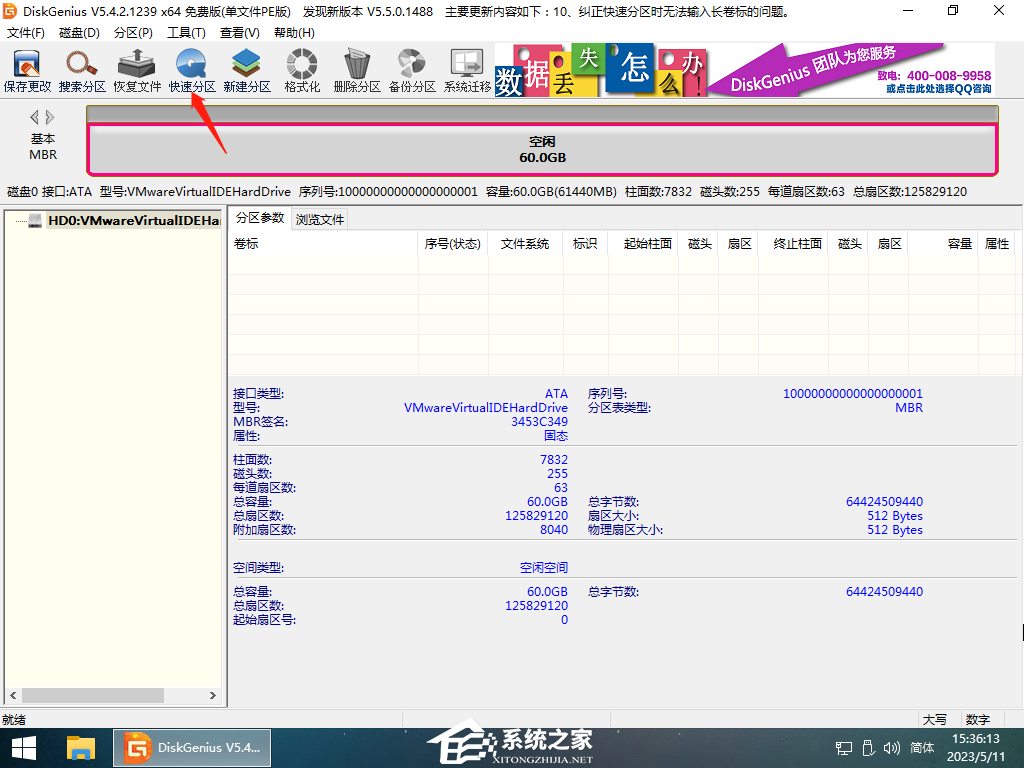Switch to the 浏览文件 tab

click(320, 219)
